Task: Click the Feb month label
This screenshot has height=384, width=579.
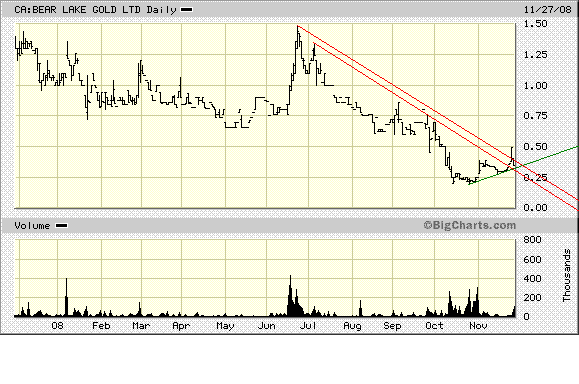Action: tap(101, 326)
